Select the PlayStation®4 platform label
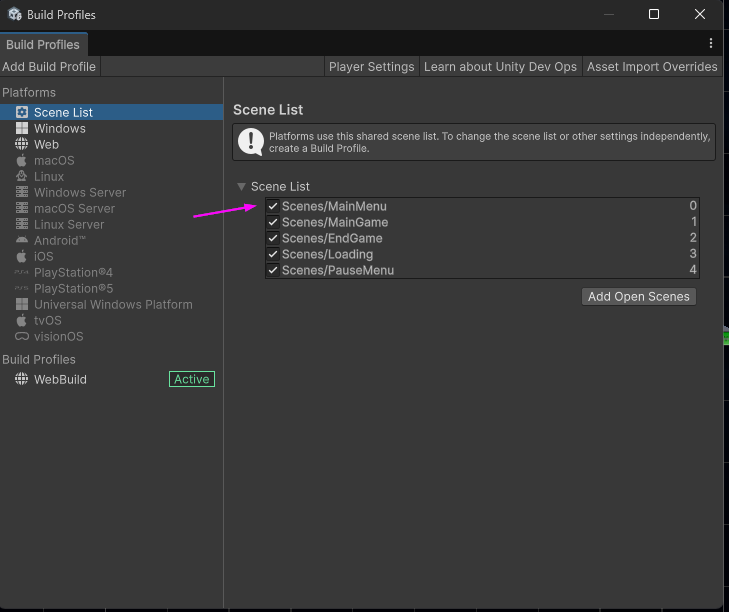This screenshot has height=612, width=729. (x=73, y=272)
